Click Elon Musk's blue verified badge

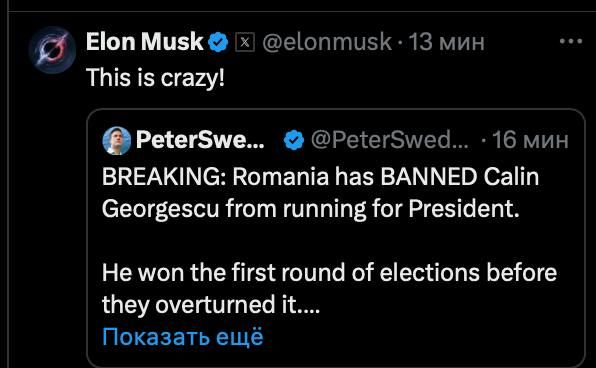pyautogui.click(x=217, y=42)
